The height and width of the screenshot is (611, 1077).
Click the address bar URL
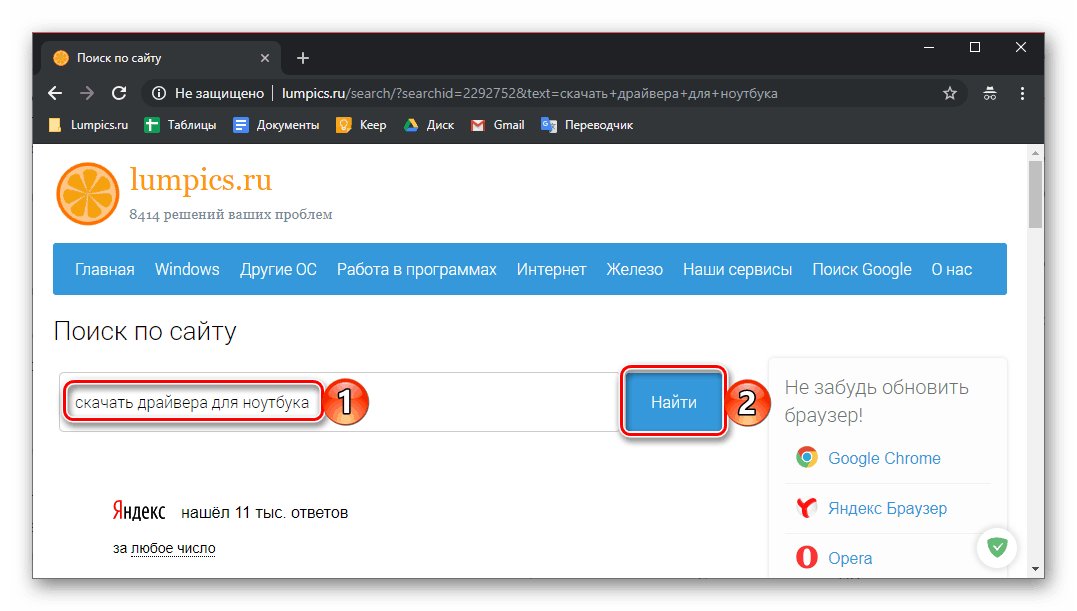pos(530,93)
